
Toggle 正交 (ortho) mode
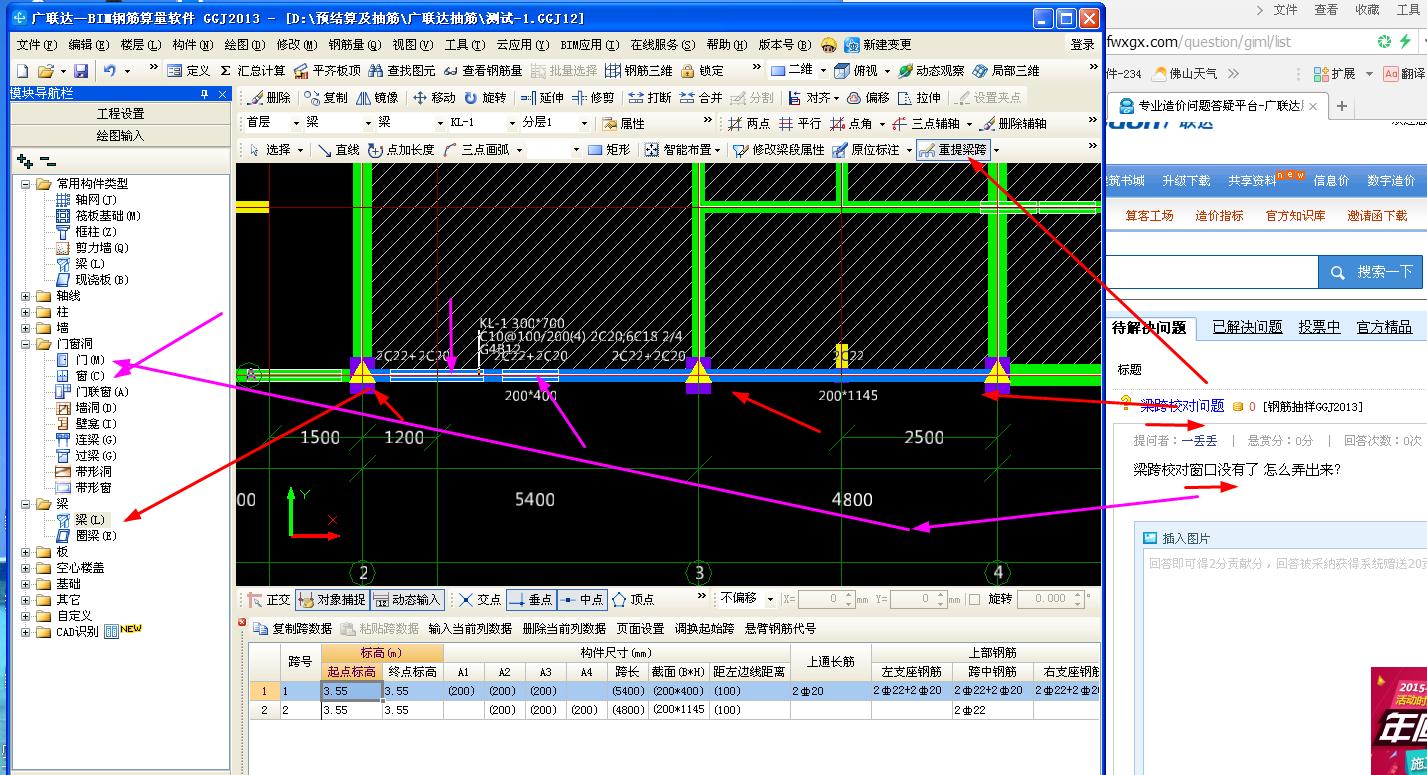coord(269,600)
